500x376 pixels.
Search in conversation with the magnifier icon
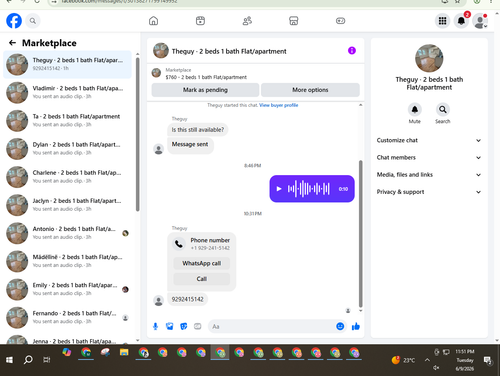(443, 109)
